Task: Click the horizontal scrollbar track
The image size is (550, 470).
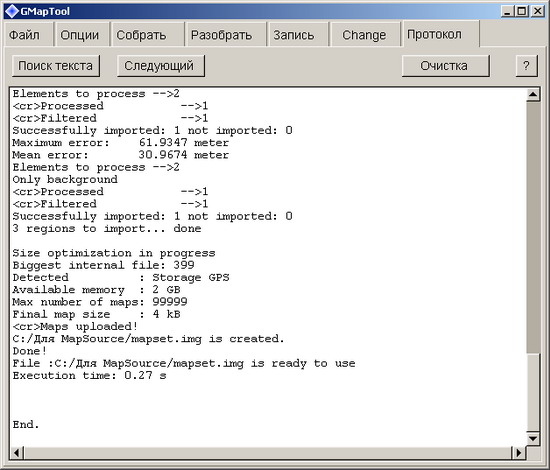Action: [268, 453]
